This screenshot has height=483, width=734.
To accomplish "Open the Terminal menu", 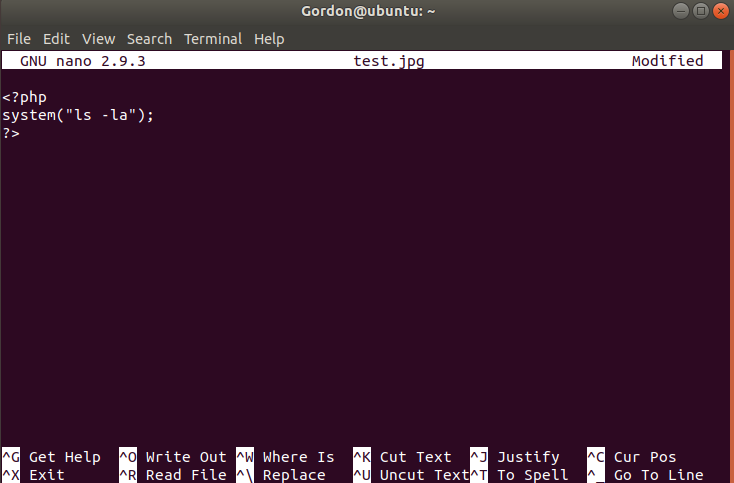I will click(212, 39).
